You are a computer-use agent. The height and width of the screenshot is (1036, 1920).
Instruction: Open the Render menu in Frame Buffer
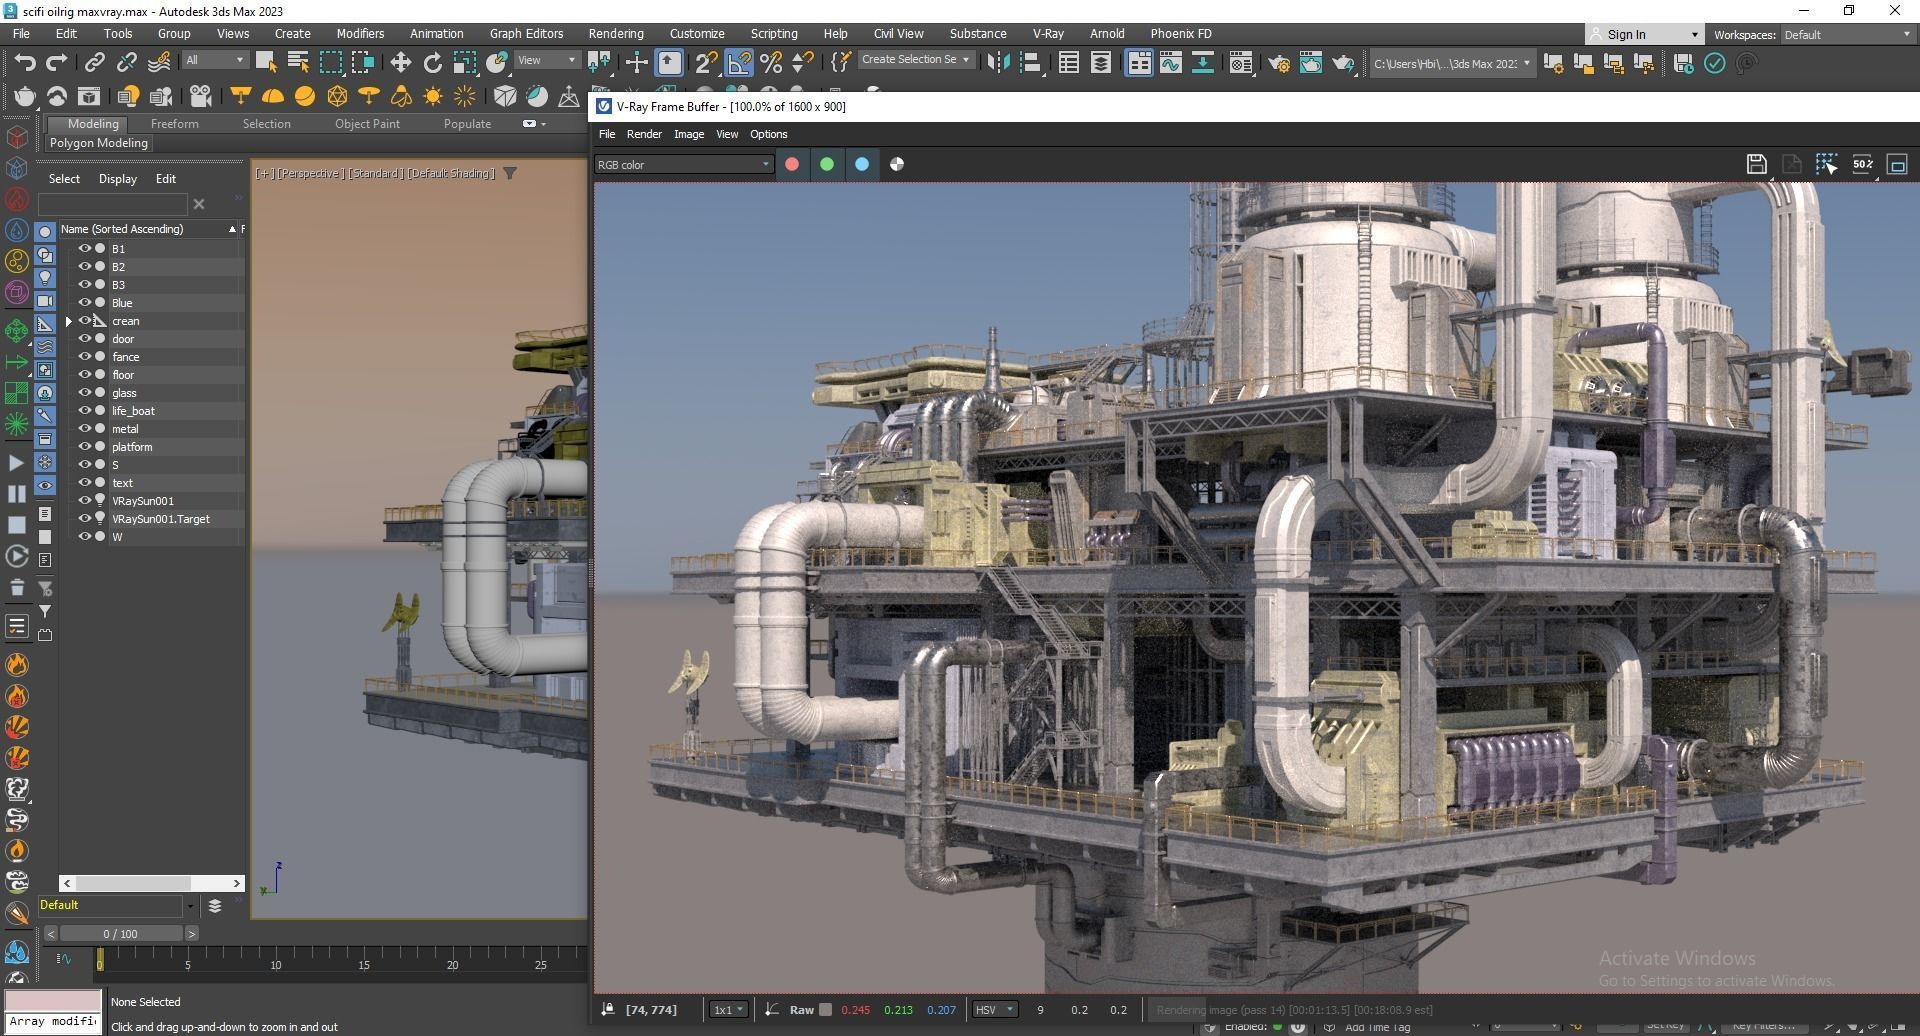click(644, 134)
